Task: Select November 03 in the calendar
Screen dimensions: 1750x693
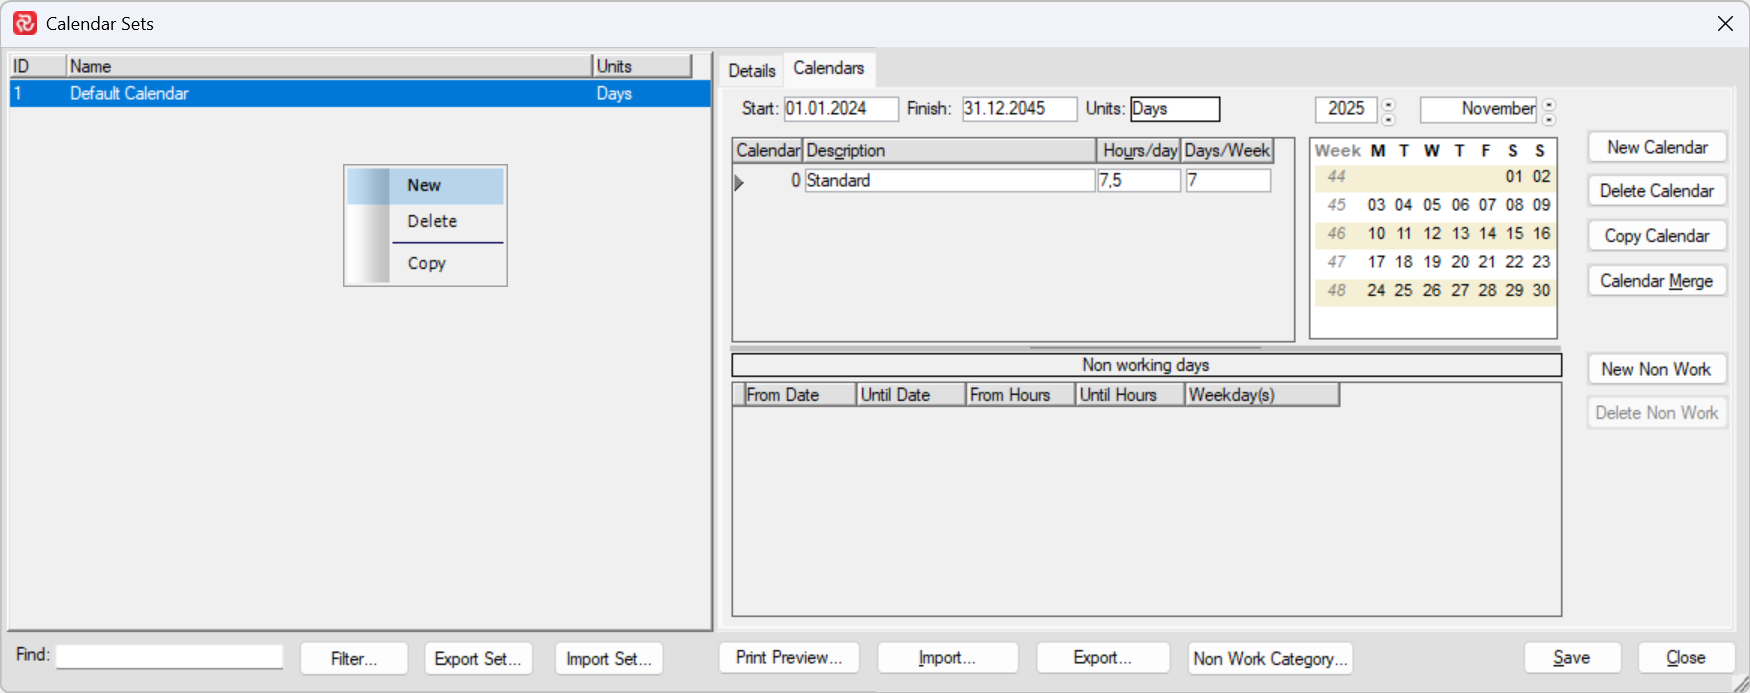Action: pyautogui.click(x=1377, y=205)
